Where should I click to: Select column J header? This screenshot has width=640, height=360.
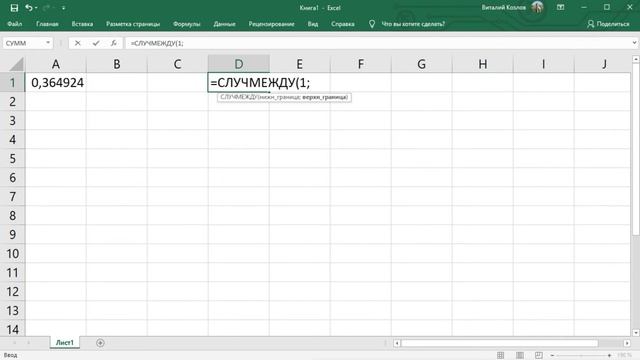[x=603, y=64]
